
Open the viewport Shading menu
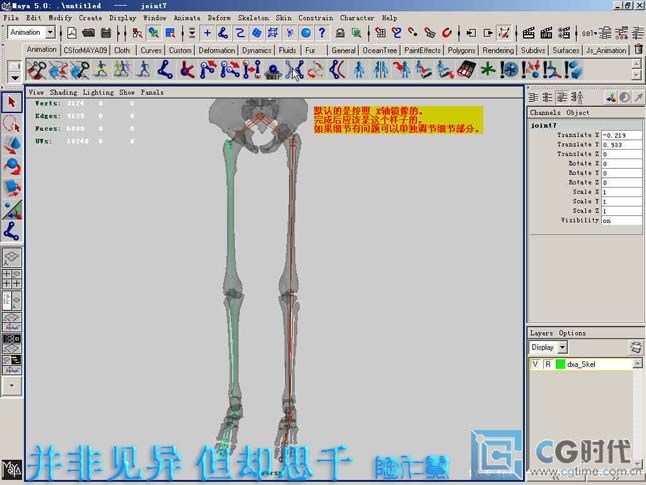tap(63, 92)
